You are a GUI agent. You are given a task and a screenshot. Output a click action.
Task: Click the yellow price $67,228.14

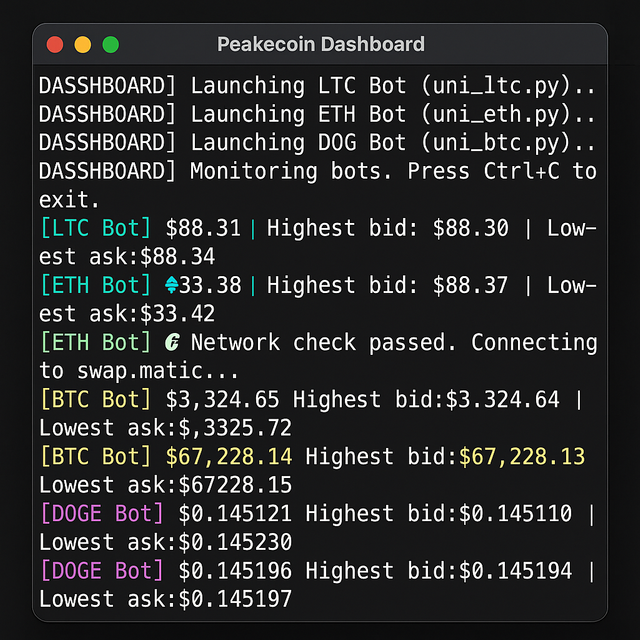pyautogui.click(x=229, y=457)
